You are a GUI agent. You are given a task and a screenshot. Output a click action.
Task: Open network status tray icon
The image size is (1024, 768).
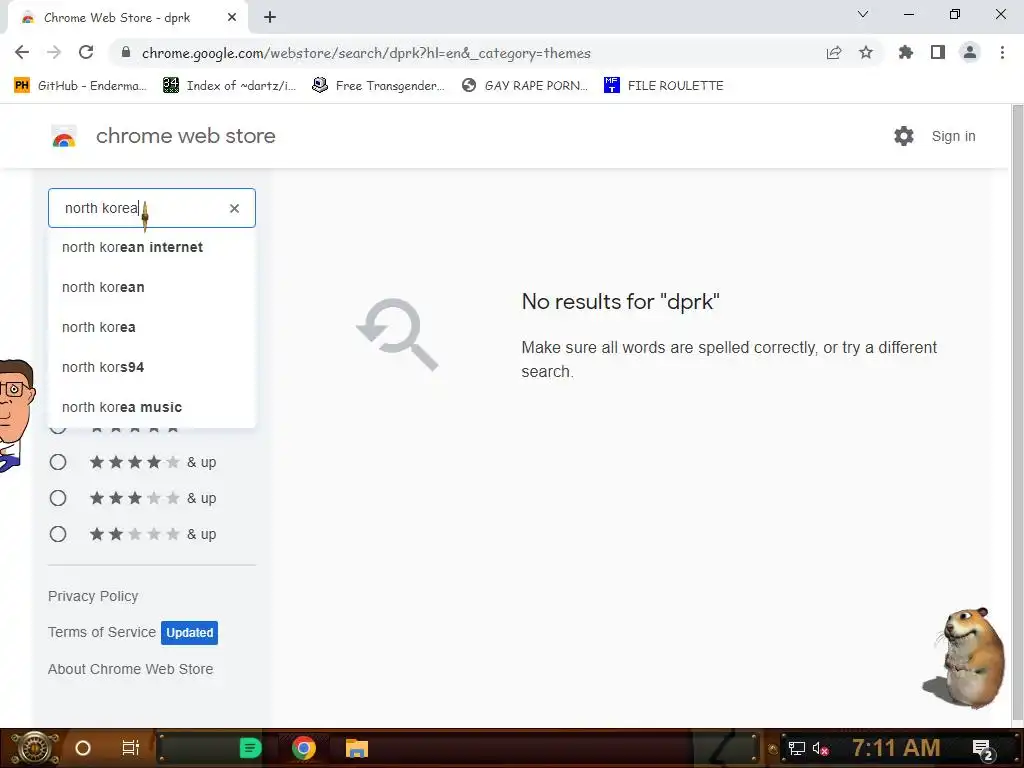click(797, 748)
